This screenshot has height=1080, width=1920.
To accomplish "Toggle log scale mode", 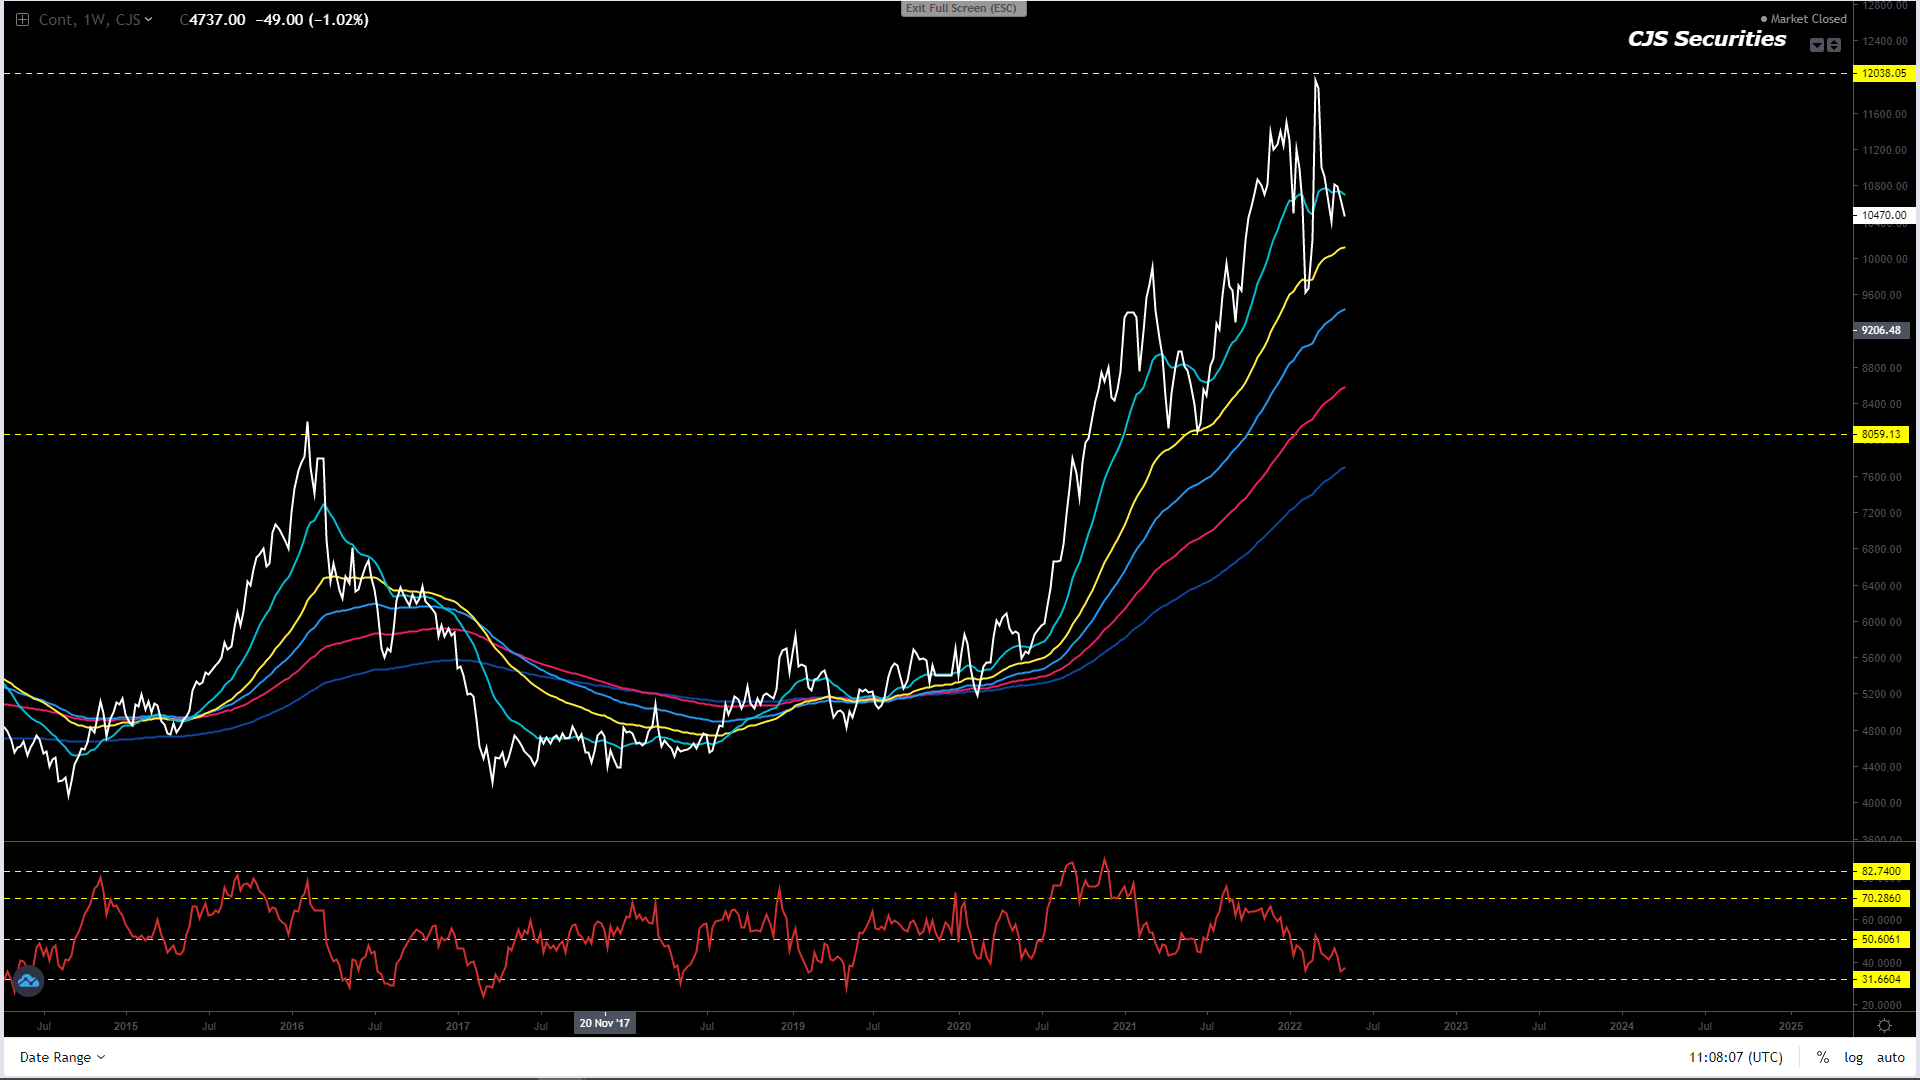I will click(x=1853, y=1057).
